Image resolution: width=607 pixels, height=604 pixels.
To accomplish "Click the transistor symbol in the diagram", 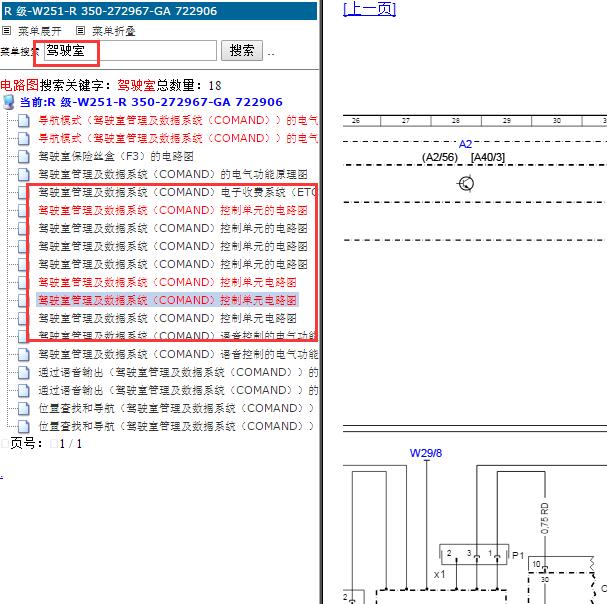I will (x=465, y=184).
